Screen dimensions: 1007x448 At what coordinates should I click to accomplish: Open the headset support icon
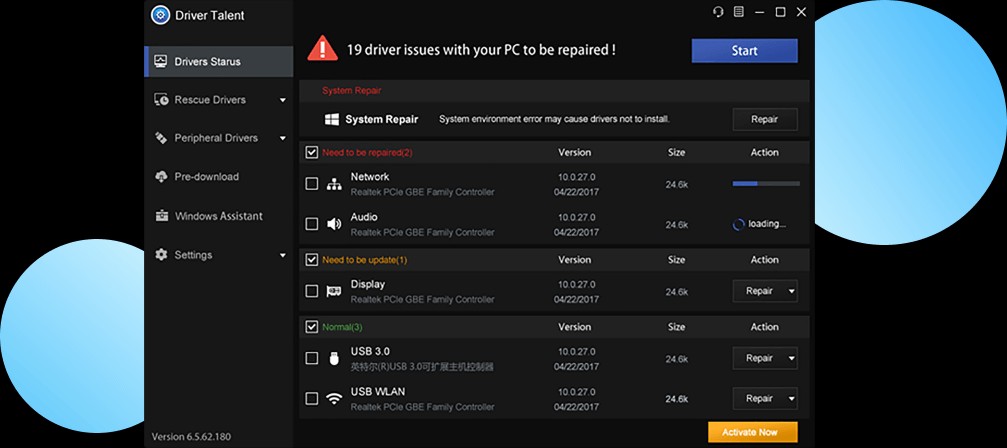tap(717, 12)
